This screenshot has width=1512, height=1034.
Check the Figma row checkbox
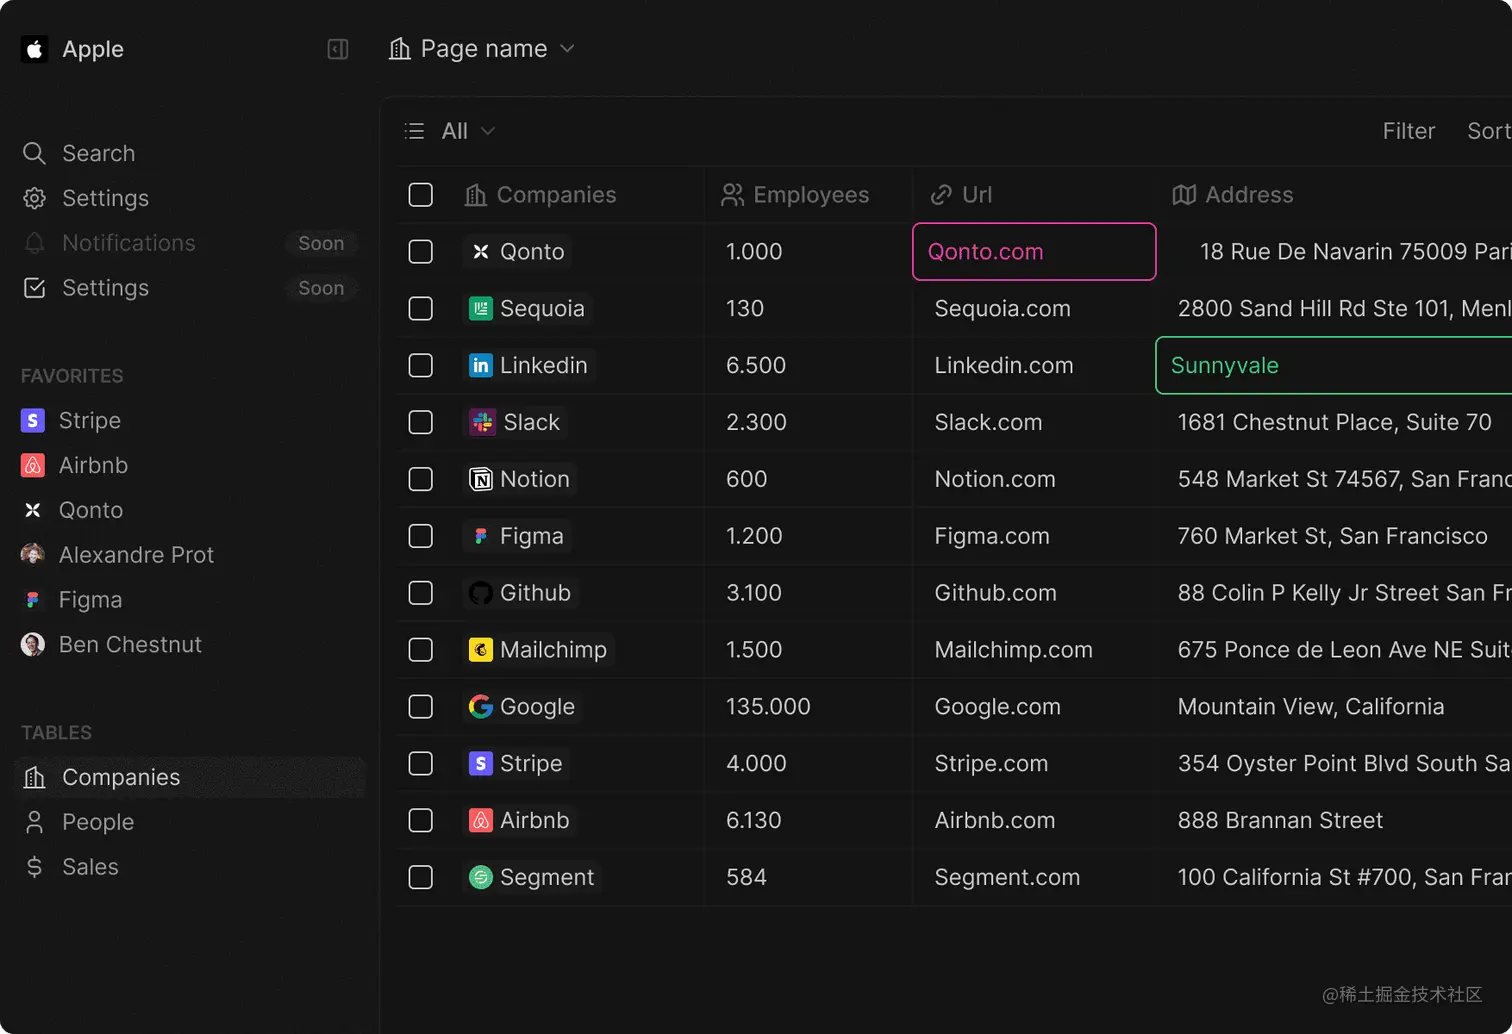[x=421, y=536]
